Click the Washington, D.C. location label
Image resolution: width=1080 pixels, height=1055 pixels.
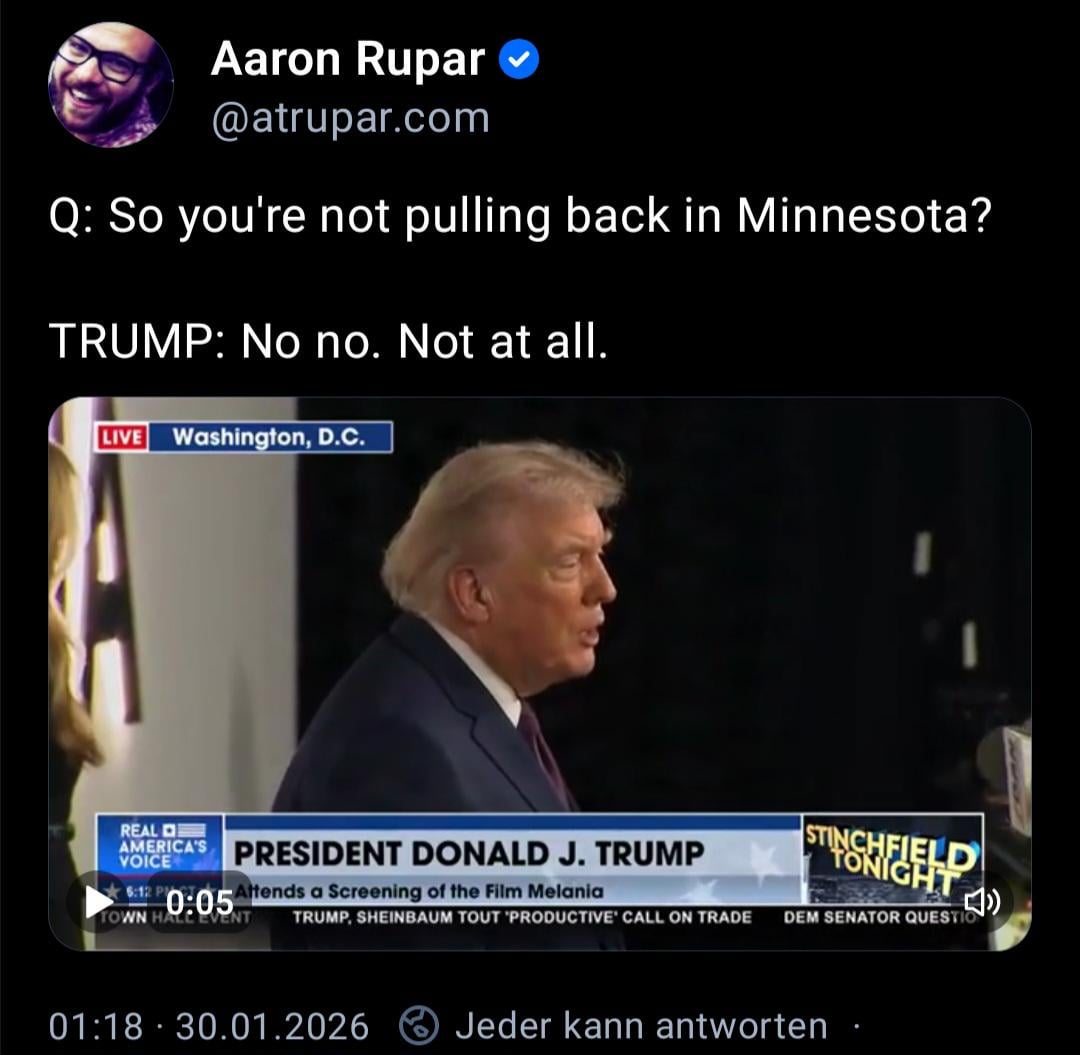tap(270, 437)
